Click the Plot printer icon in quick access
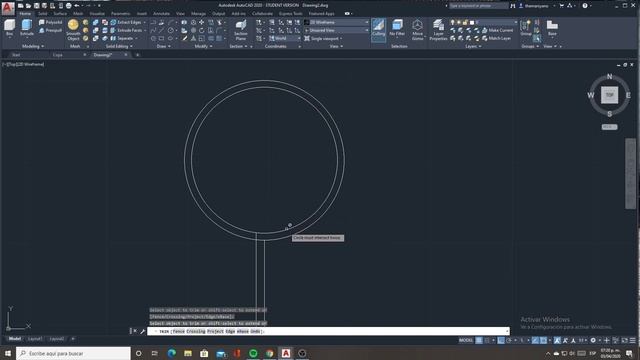 pyautogui.click(x=69, y=6)
